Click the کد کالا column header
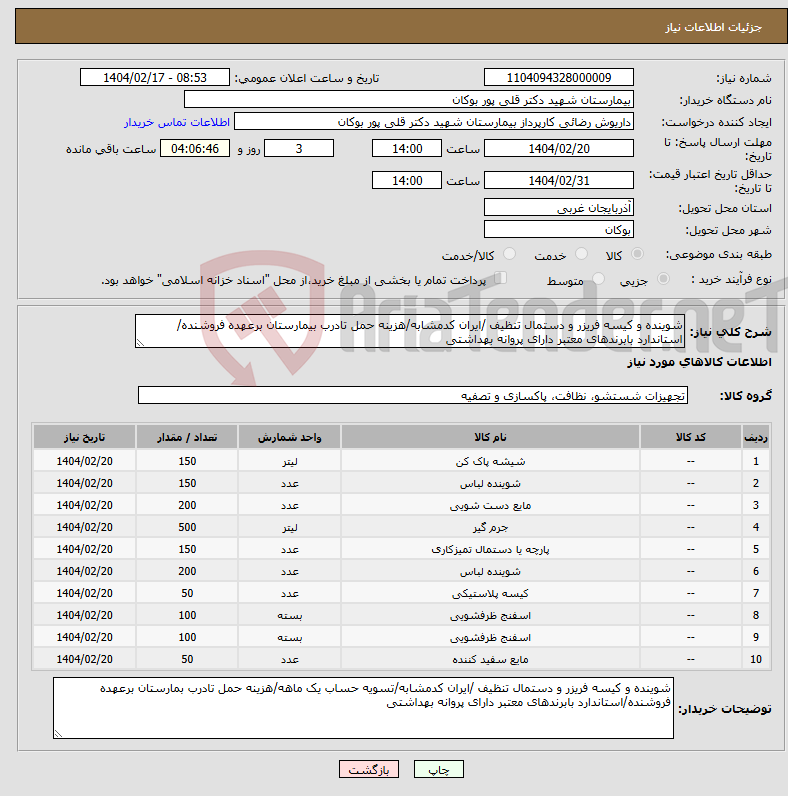 tap(691, 437)
